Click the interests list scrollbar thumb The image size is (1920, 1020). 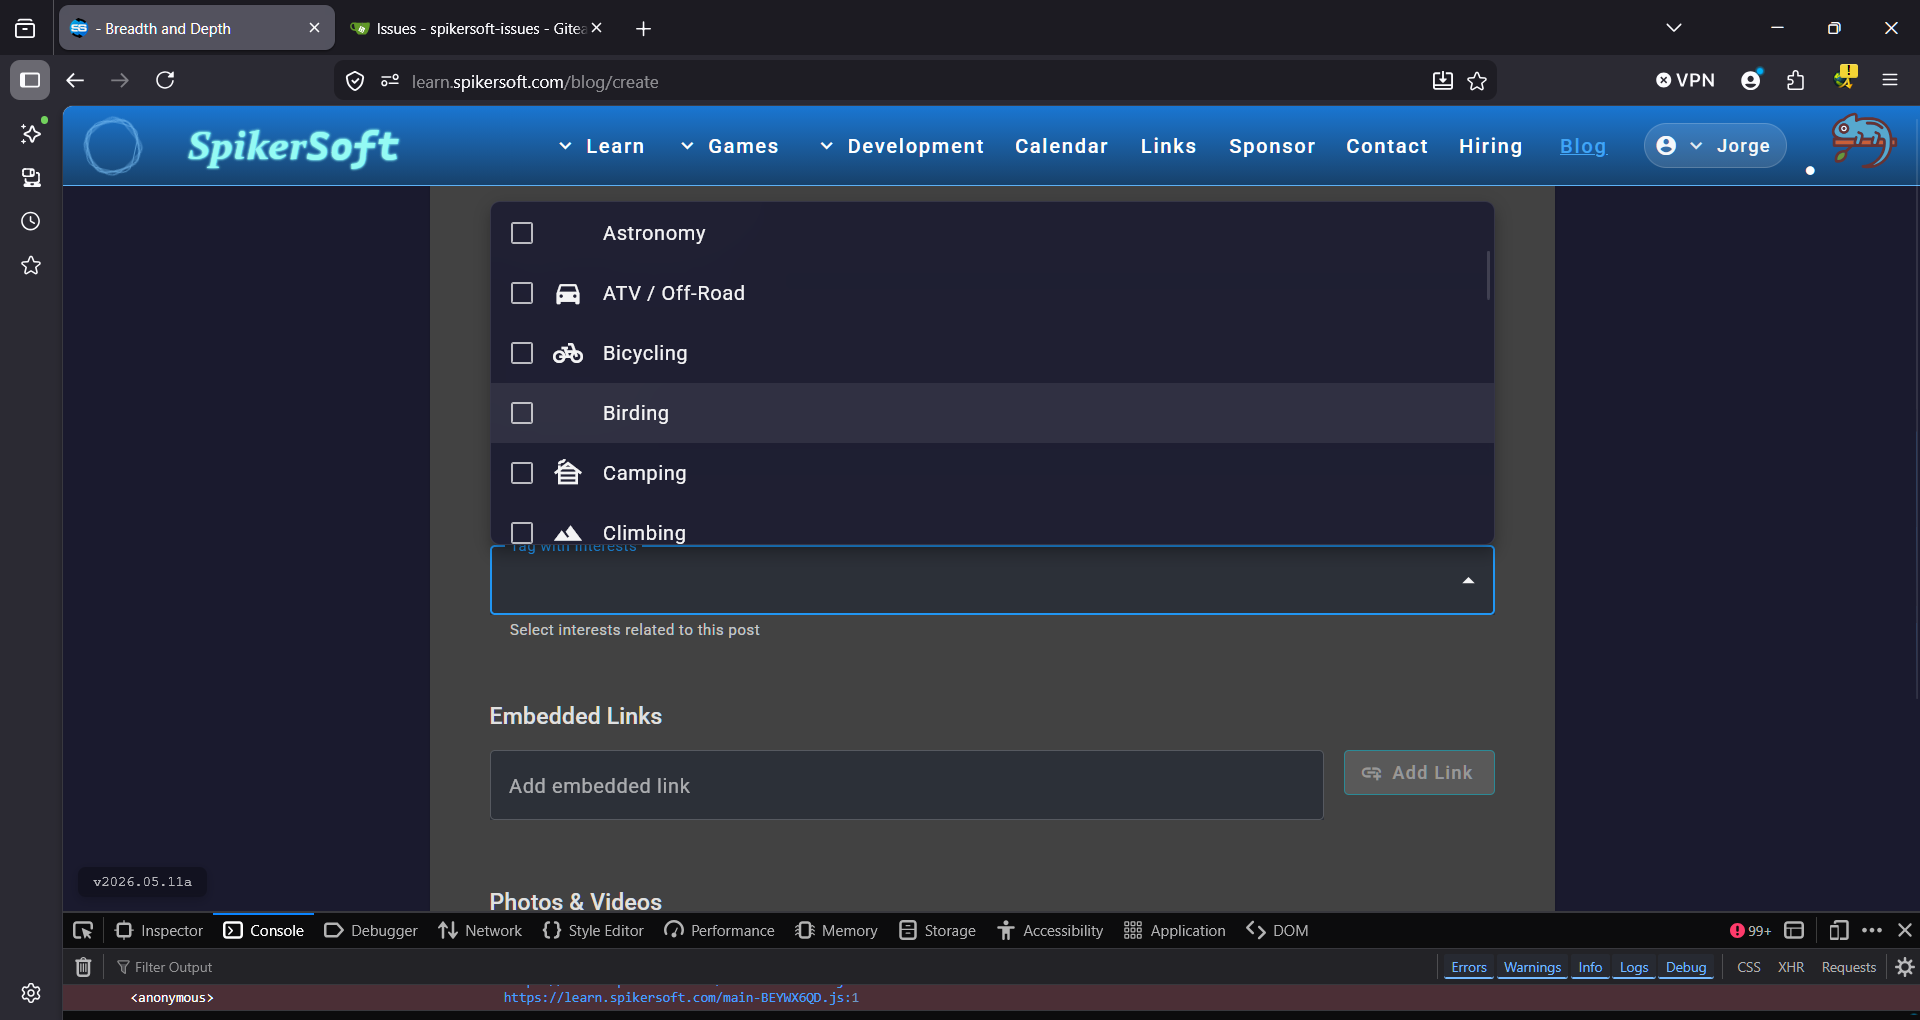[1488, 275]
